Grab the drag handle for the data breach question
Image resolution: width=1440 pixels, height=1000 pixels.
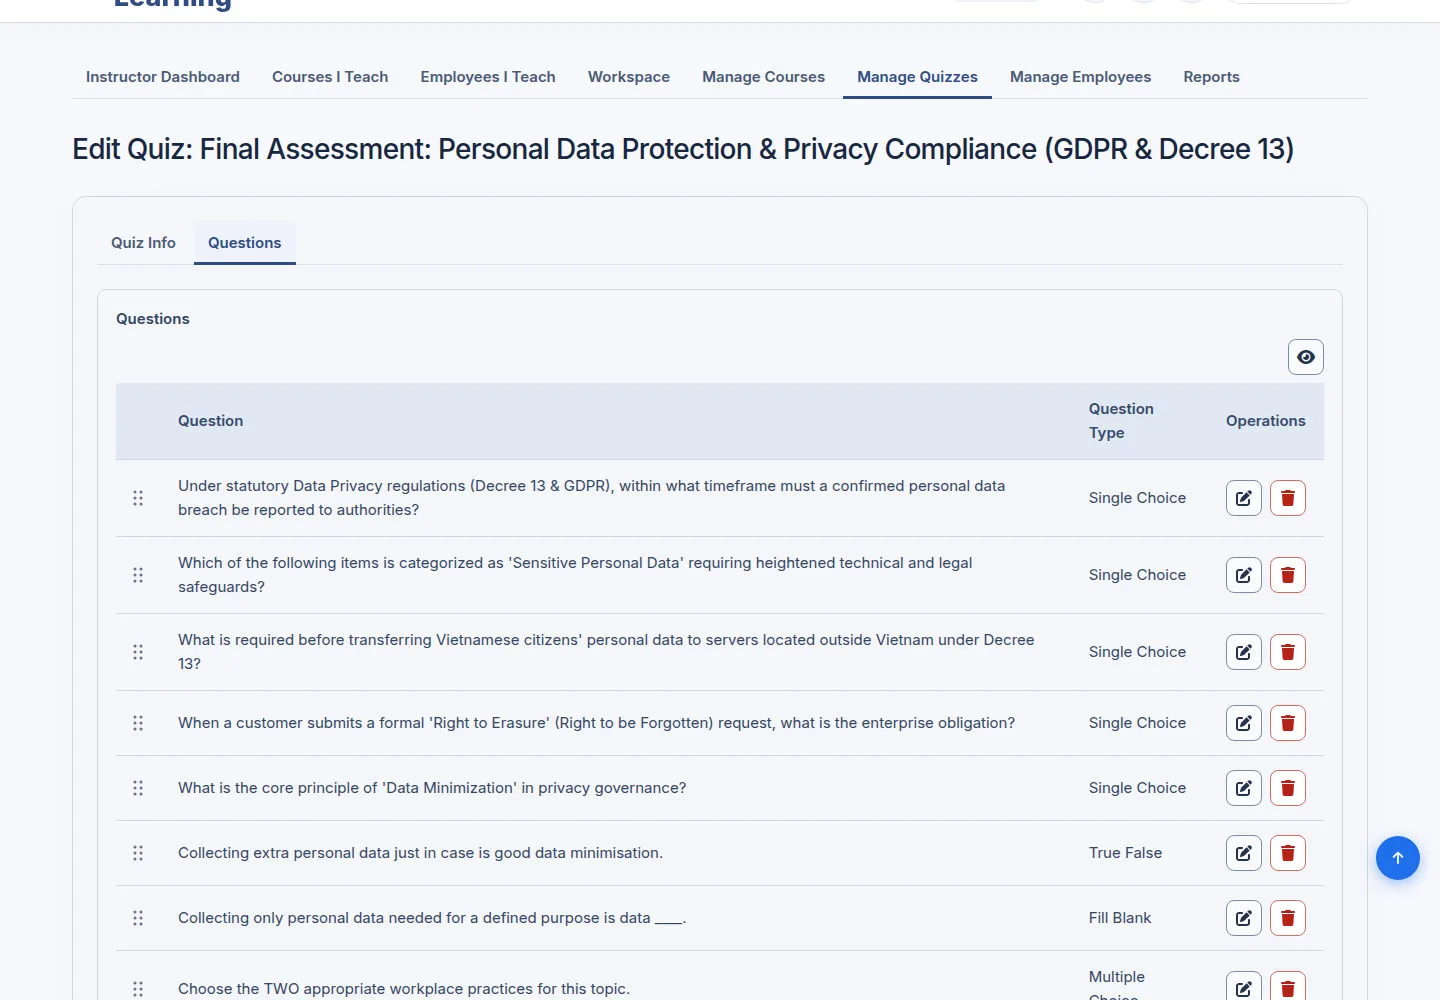138,498
